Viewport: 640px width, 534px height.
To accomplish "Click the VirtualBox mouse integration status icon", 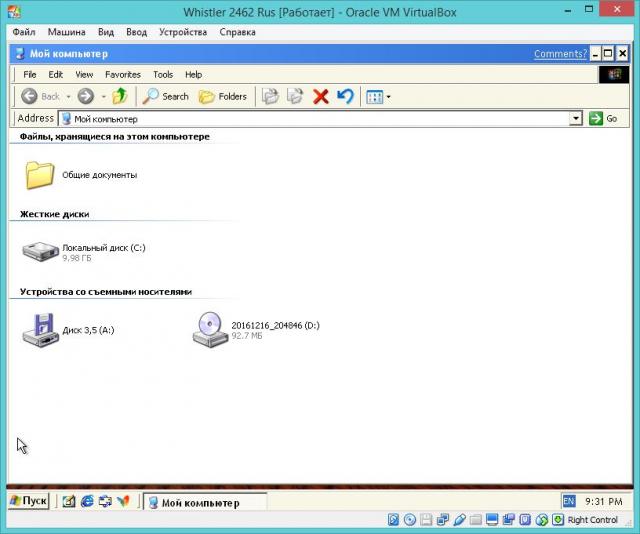I will 542,520.
